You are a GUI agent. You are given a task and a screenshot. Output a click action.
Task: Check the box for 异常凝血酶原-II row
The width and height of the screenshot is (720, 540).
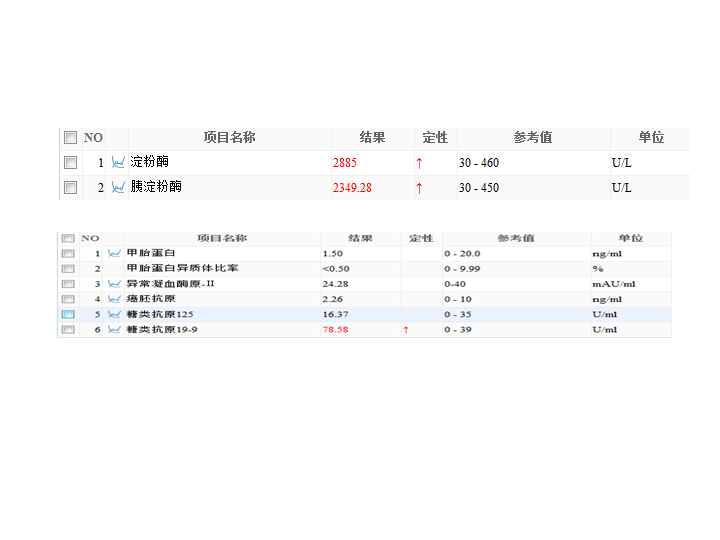[68, 284]
